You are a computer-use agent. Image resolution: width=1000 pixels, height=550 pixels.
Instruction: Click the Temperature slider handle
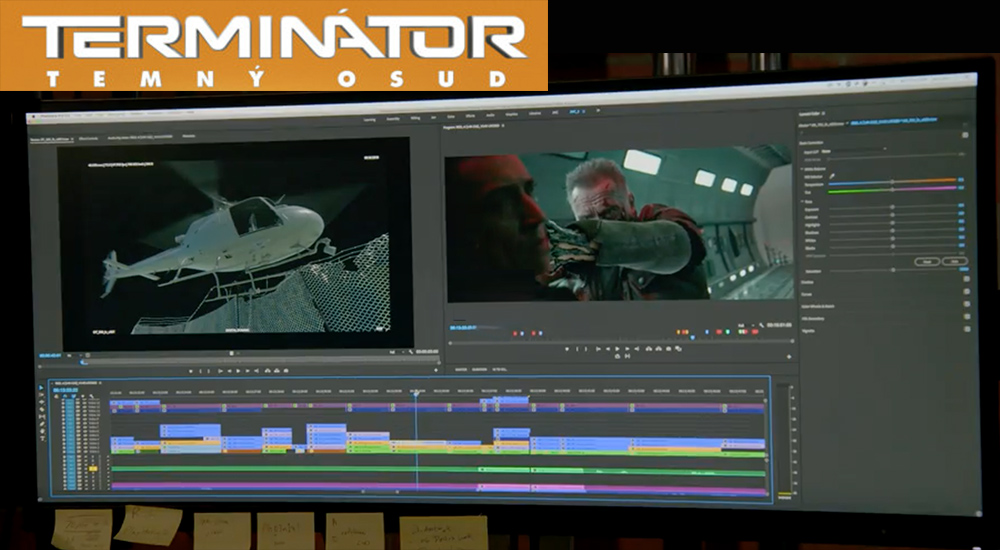point(892,181)
